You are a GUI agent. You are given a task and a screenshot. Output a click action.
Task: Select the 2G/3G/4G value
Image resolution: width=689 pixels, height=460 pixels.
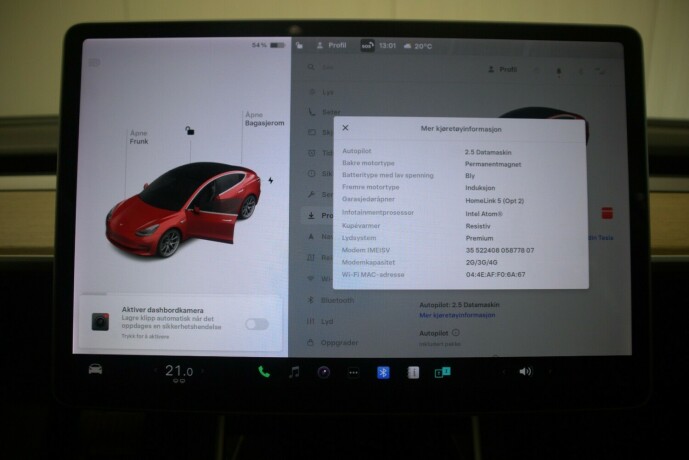coord(481,262)
